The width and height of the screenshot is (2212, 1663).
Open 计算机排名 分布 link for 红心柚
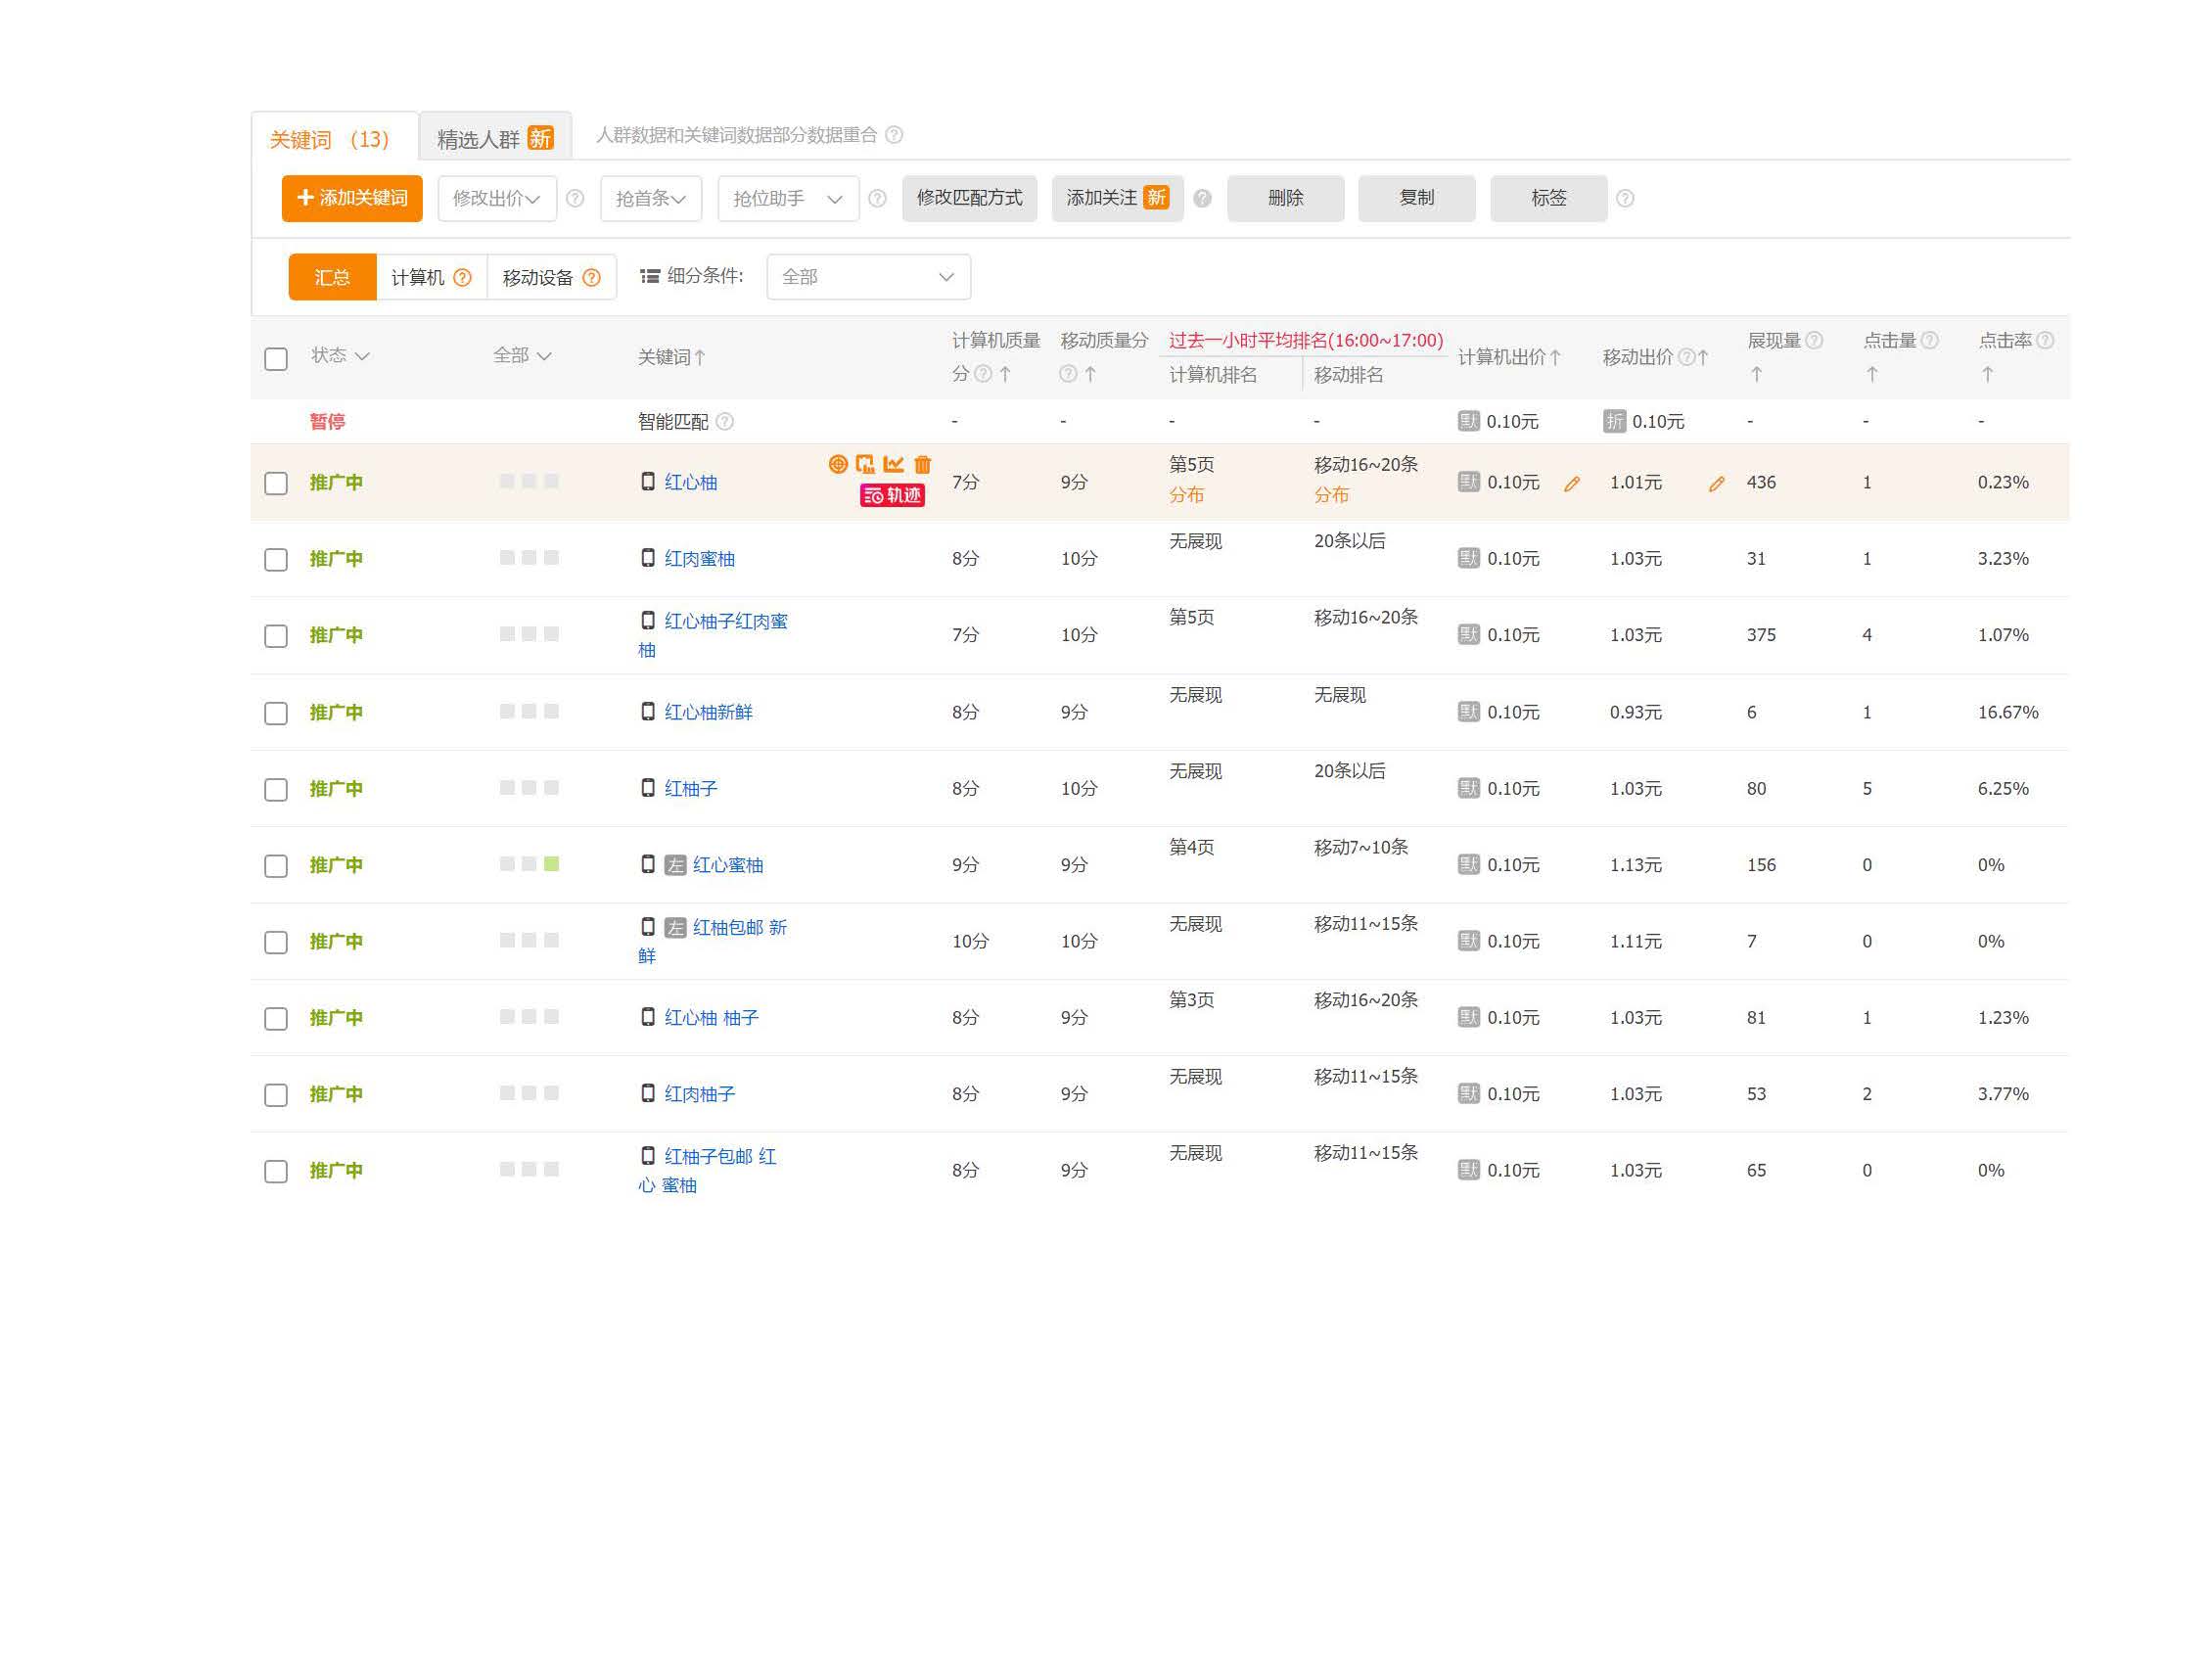click(x=1187, y=495)
